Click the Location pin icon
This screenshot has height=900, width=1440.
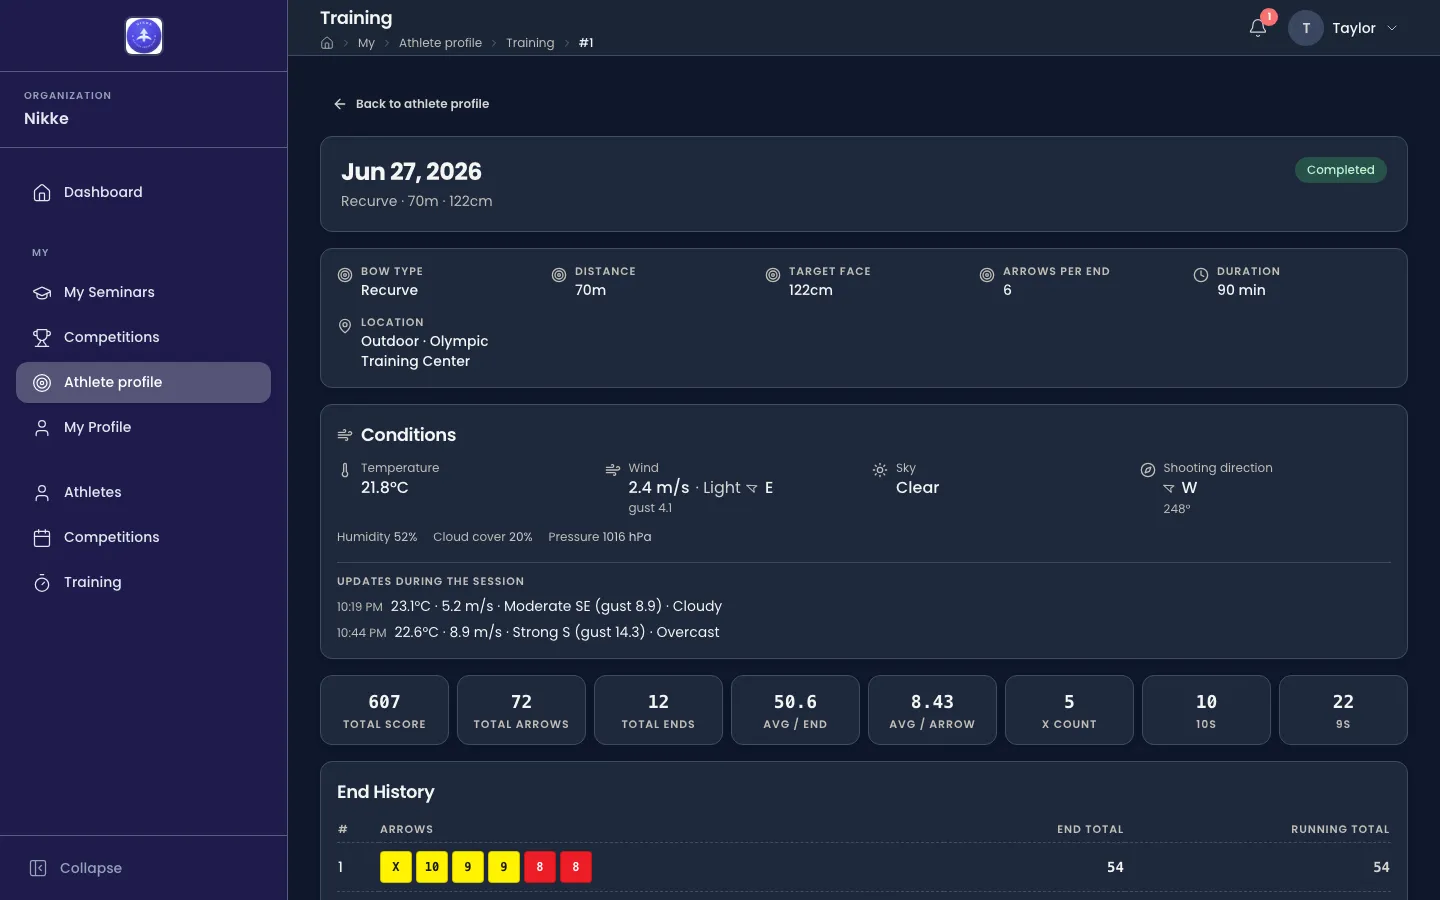[x=345, y=326]
